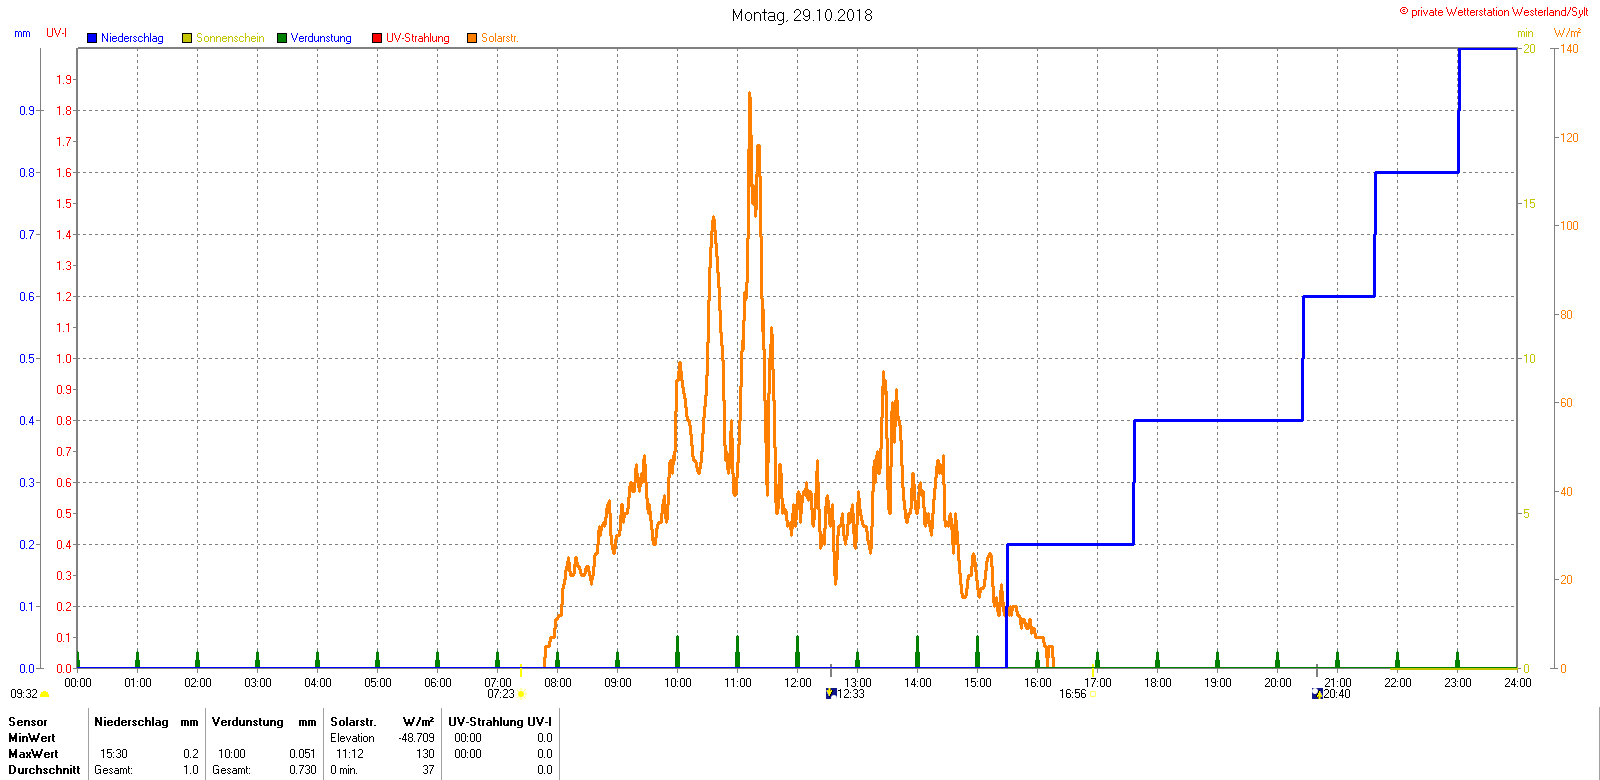
Task: Click the 20 tick on the yellow min axis
Action: click(1529, 49)
